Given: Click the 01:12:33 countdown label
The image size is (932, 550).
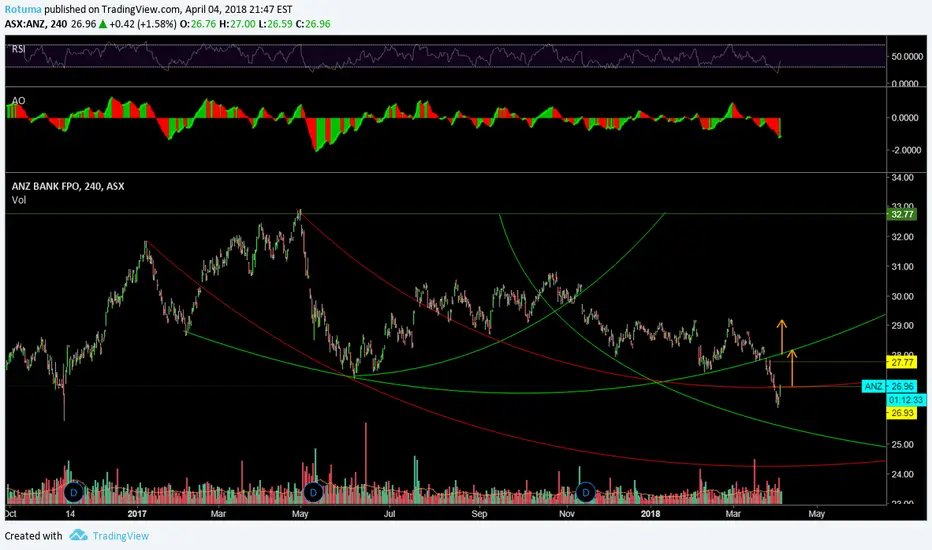Looking at the screenshot, I should click(x=906, y=400).
